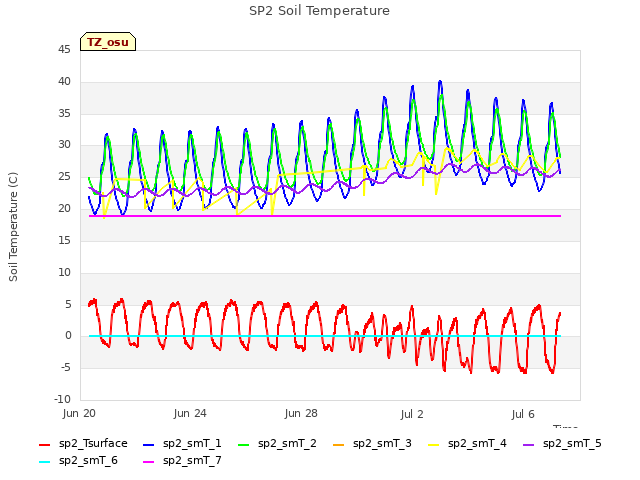The width and height of the screenshot is (640, 480).
Task: Click the 25 y-axis tick label
Action: (x=64, y=177)
